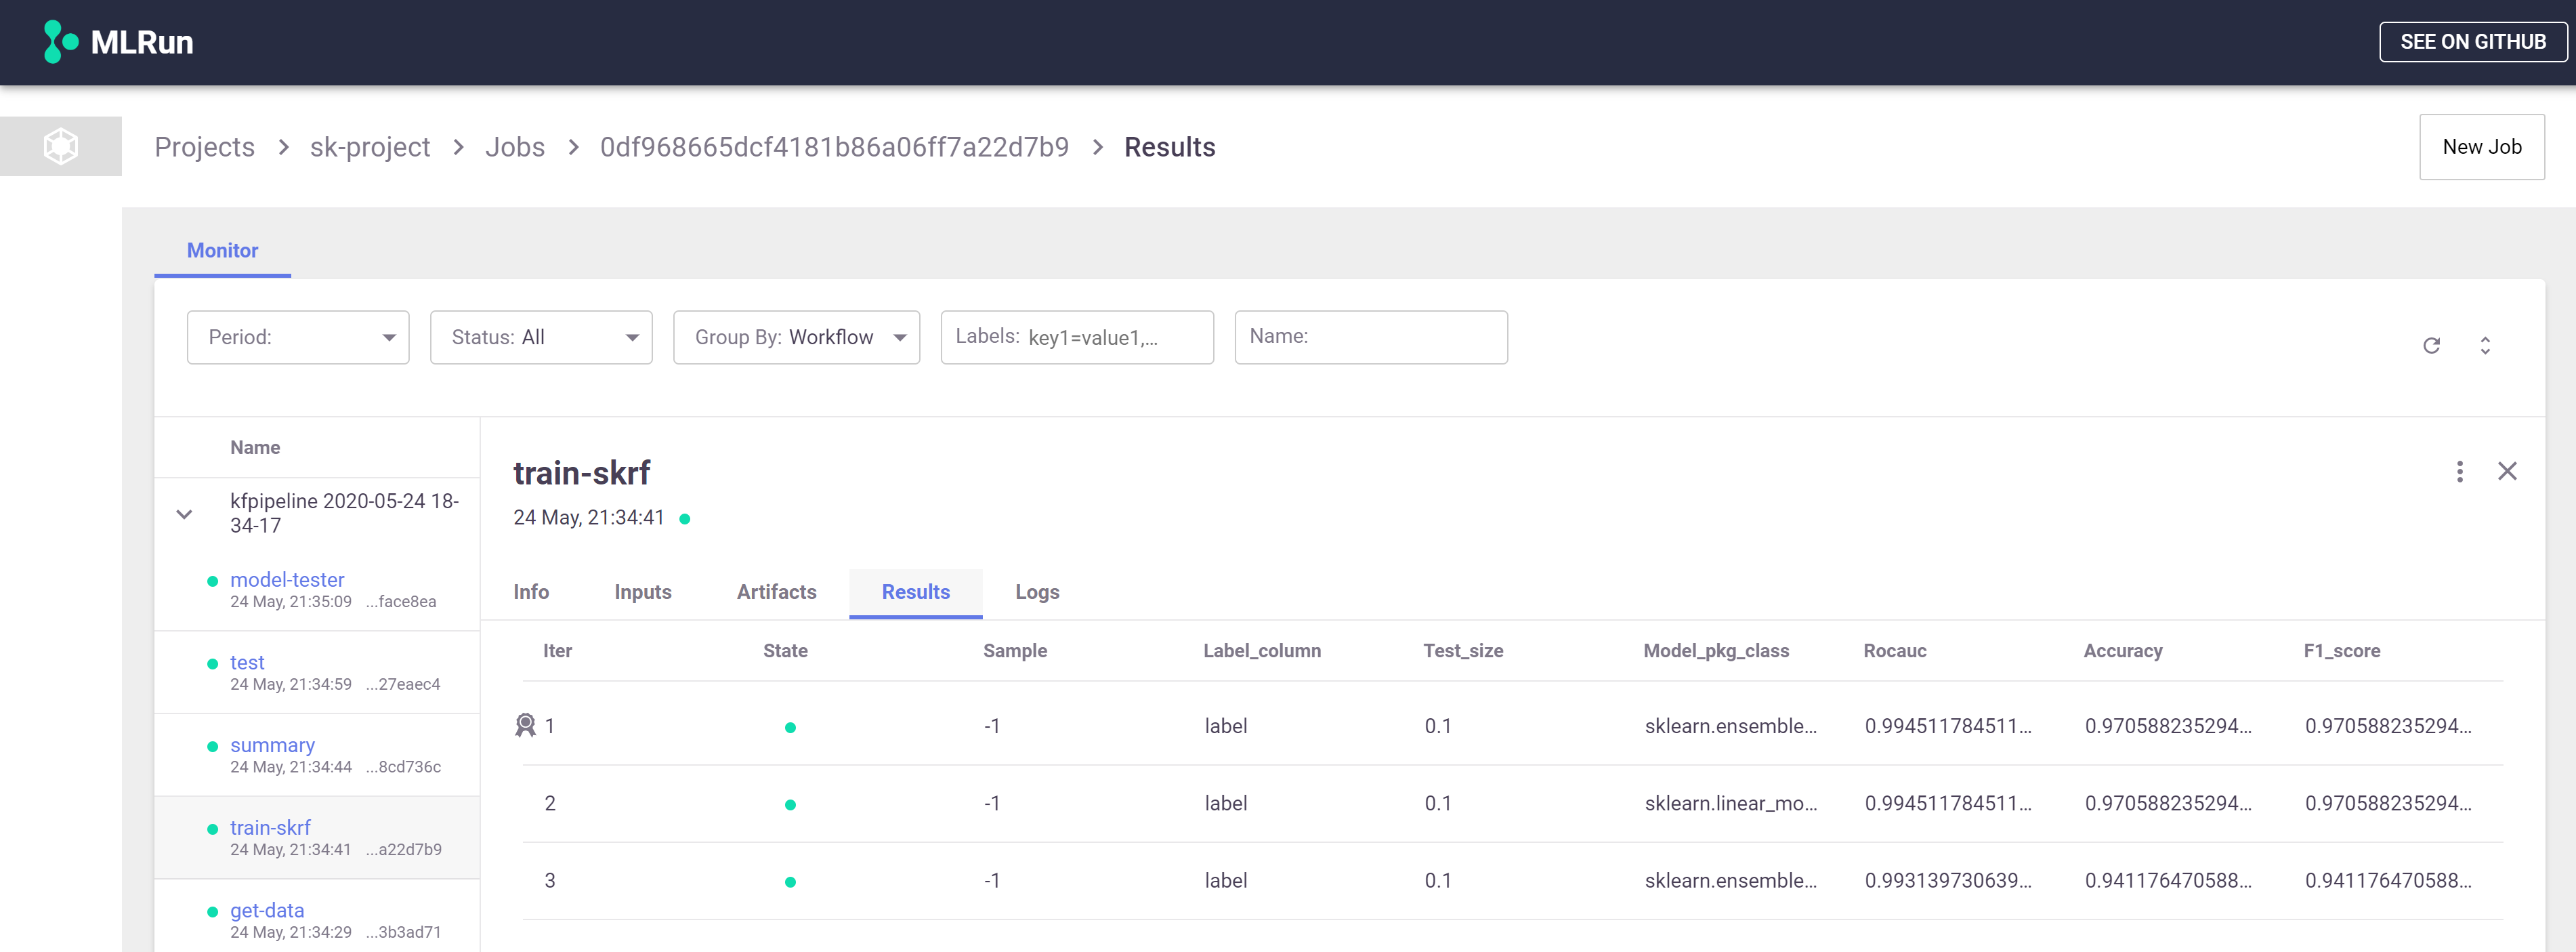The width and height of the screenshot is (2576, 952).
Task: Click the MLRun logo icon
Action: tap(60, 42)
